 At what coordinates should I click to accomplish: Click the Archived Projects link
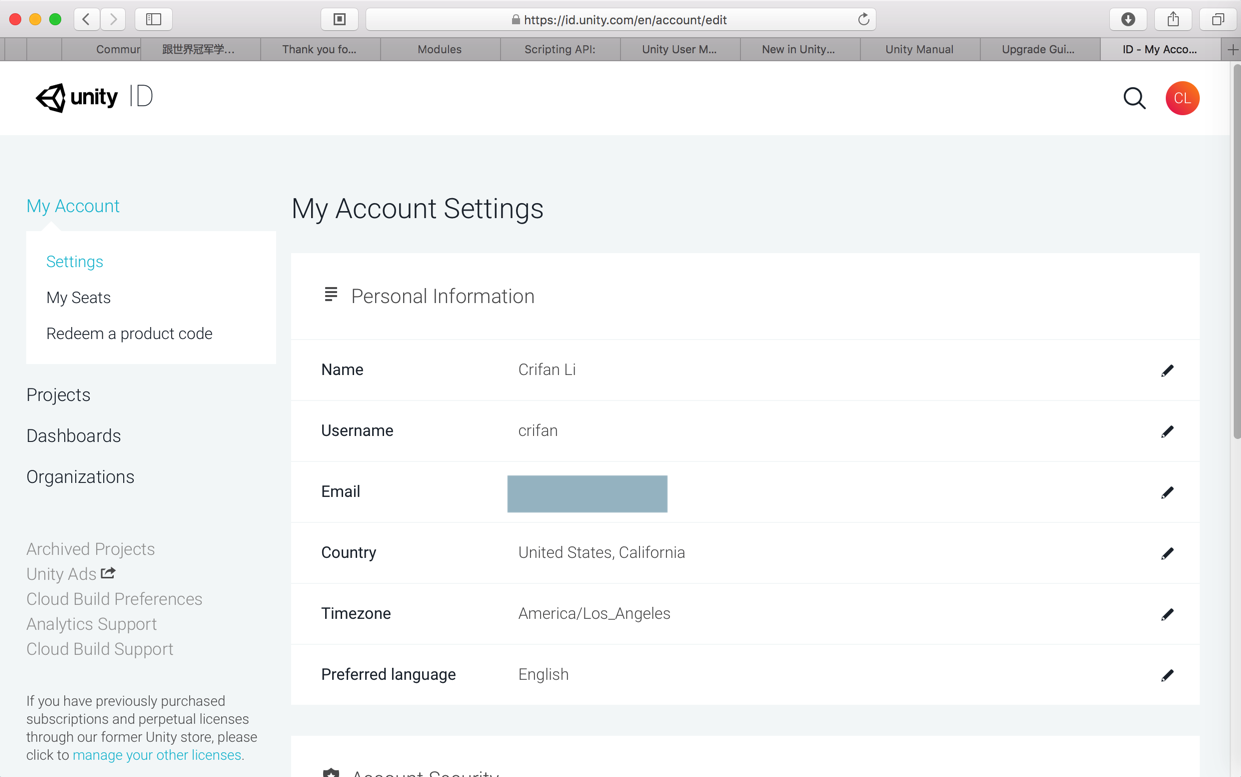click(x=90, y=549)
